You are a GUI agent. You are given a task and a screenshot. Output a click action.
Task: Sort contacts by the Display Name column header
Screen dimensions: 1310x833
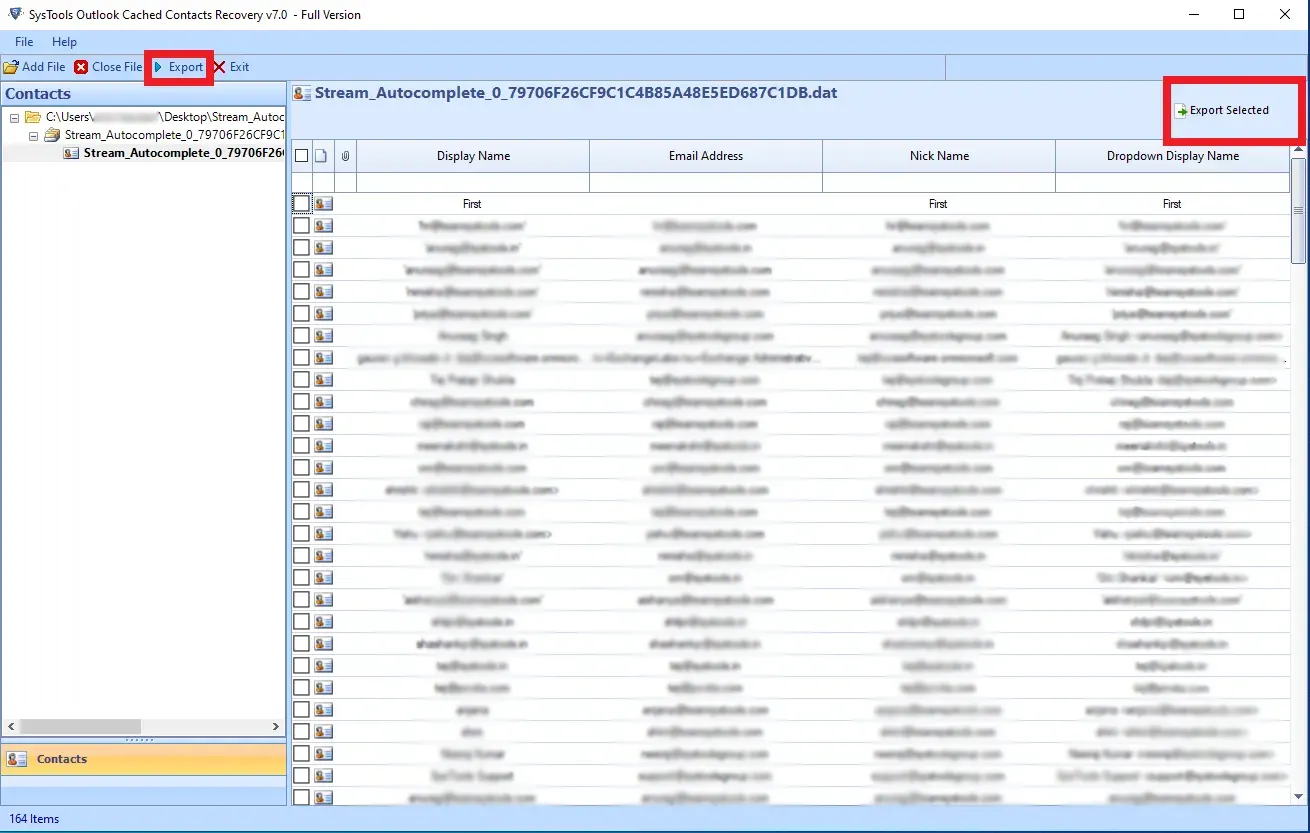tap(472, 155)
